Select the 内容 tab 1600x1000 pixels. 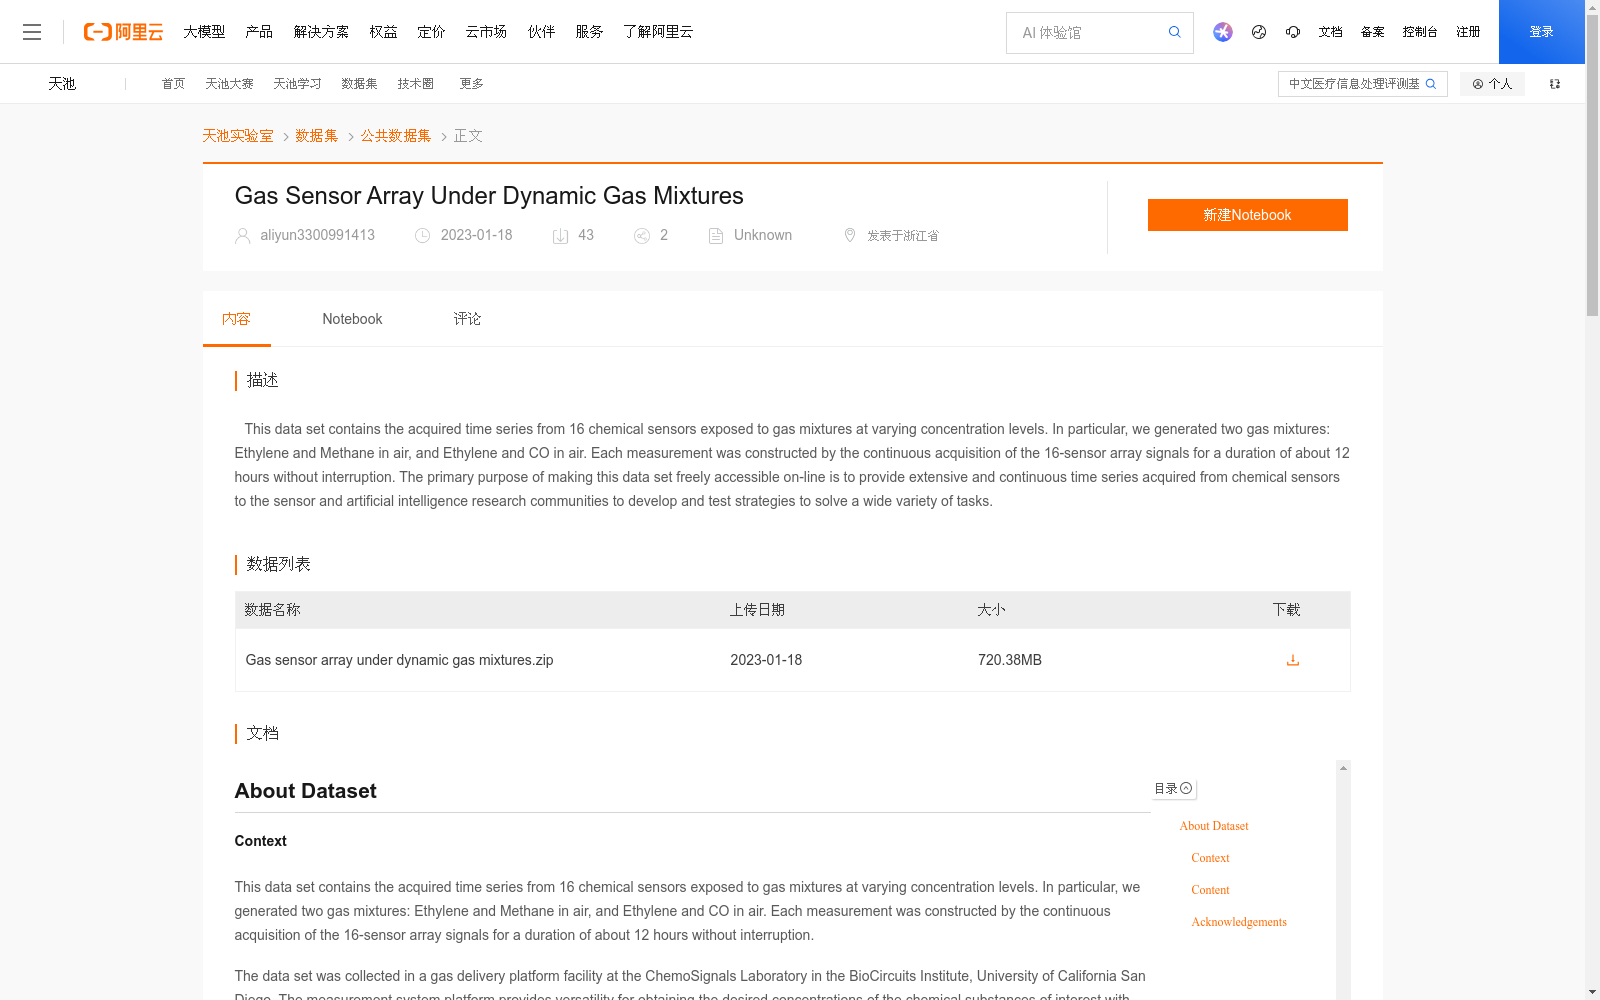click(x=236, y=319)
